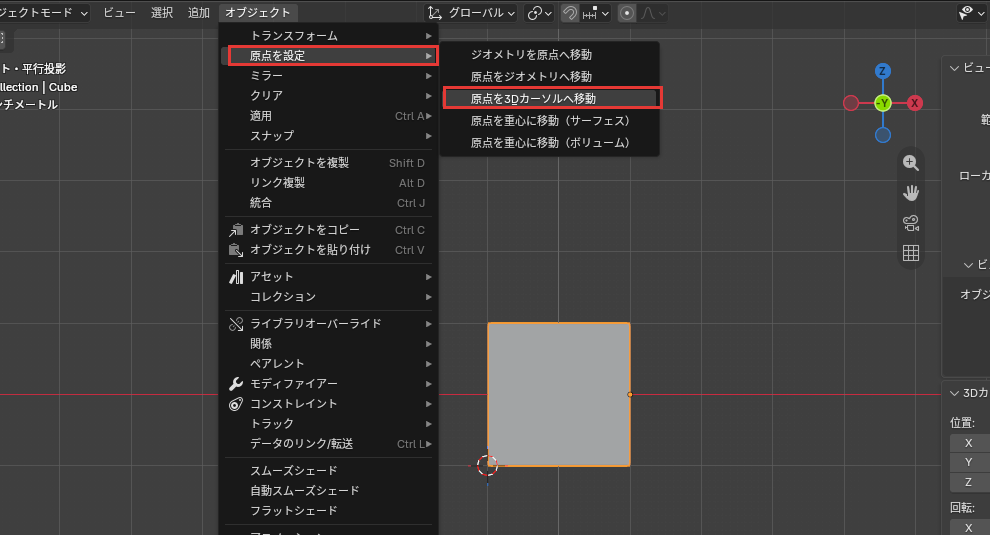
Task: Choose リンク複製
Action: point(329,183)
